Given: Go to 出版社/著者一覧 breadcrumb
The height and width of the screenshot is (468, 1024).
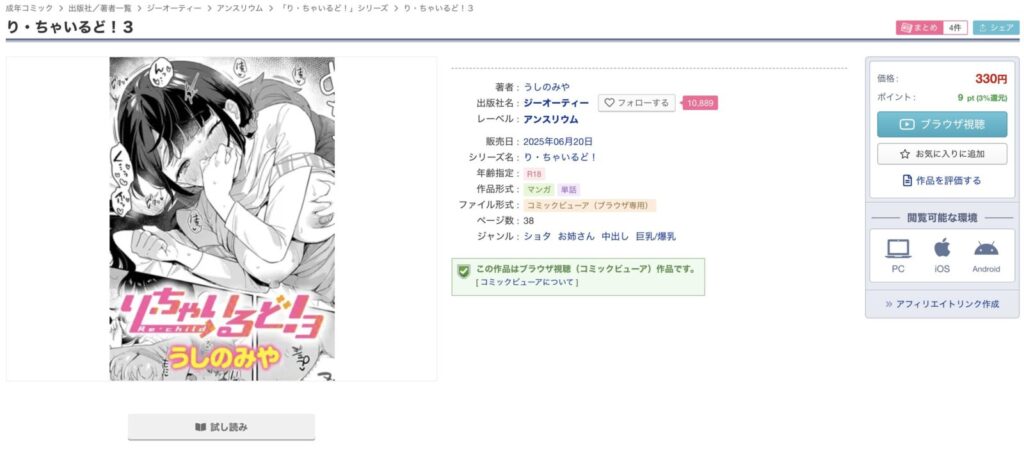Looking at the screenshot, I should [99, 8].
